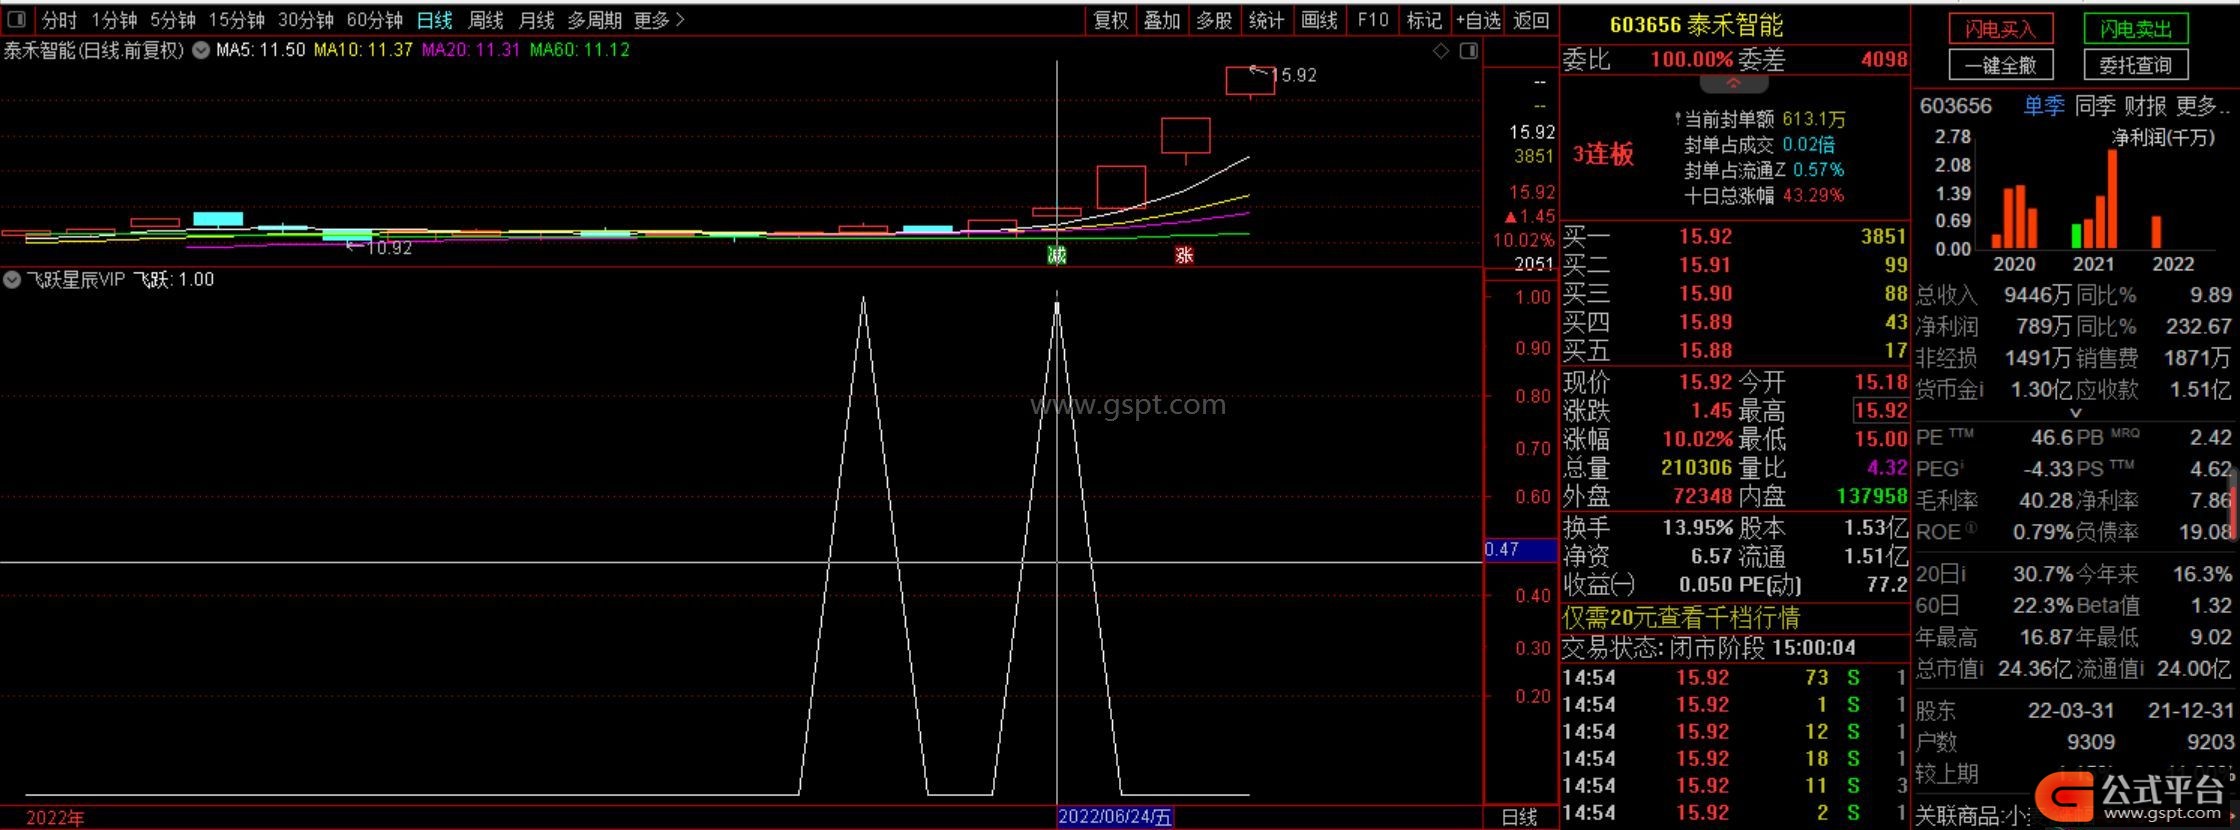Select the 日线 daily chart tab
The image size is (2240, 830).
tap(435, 20)
